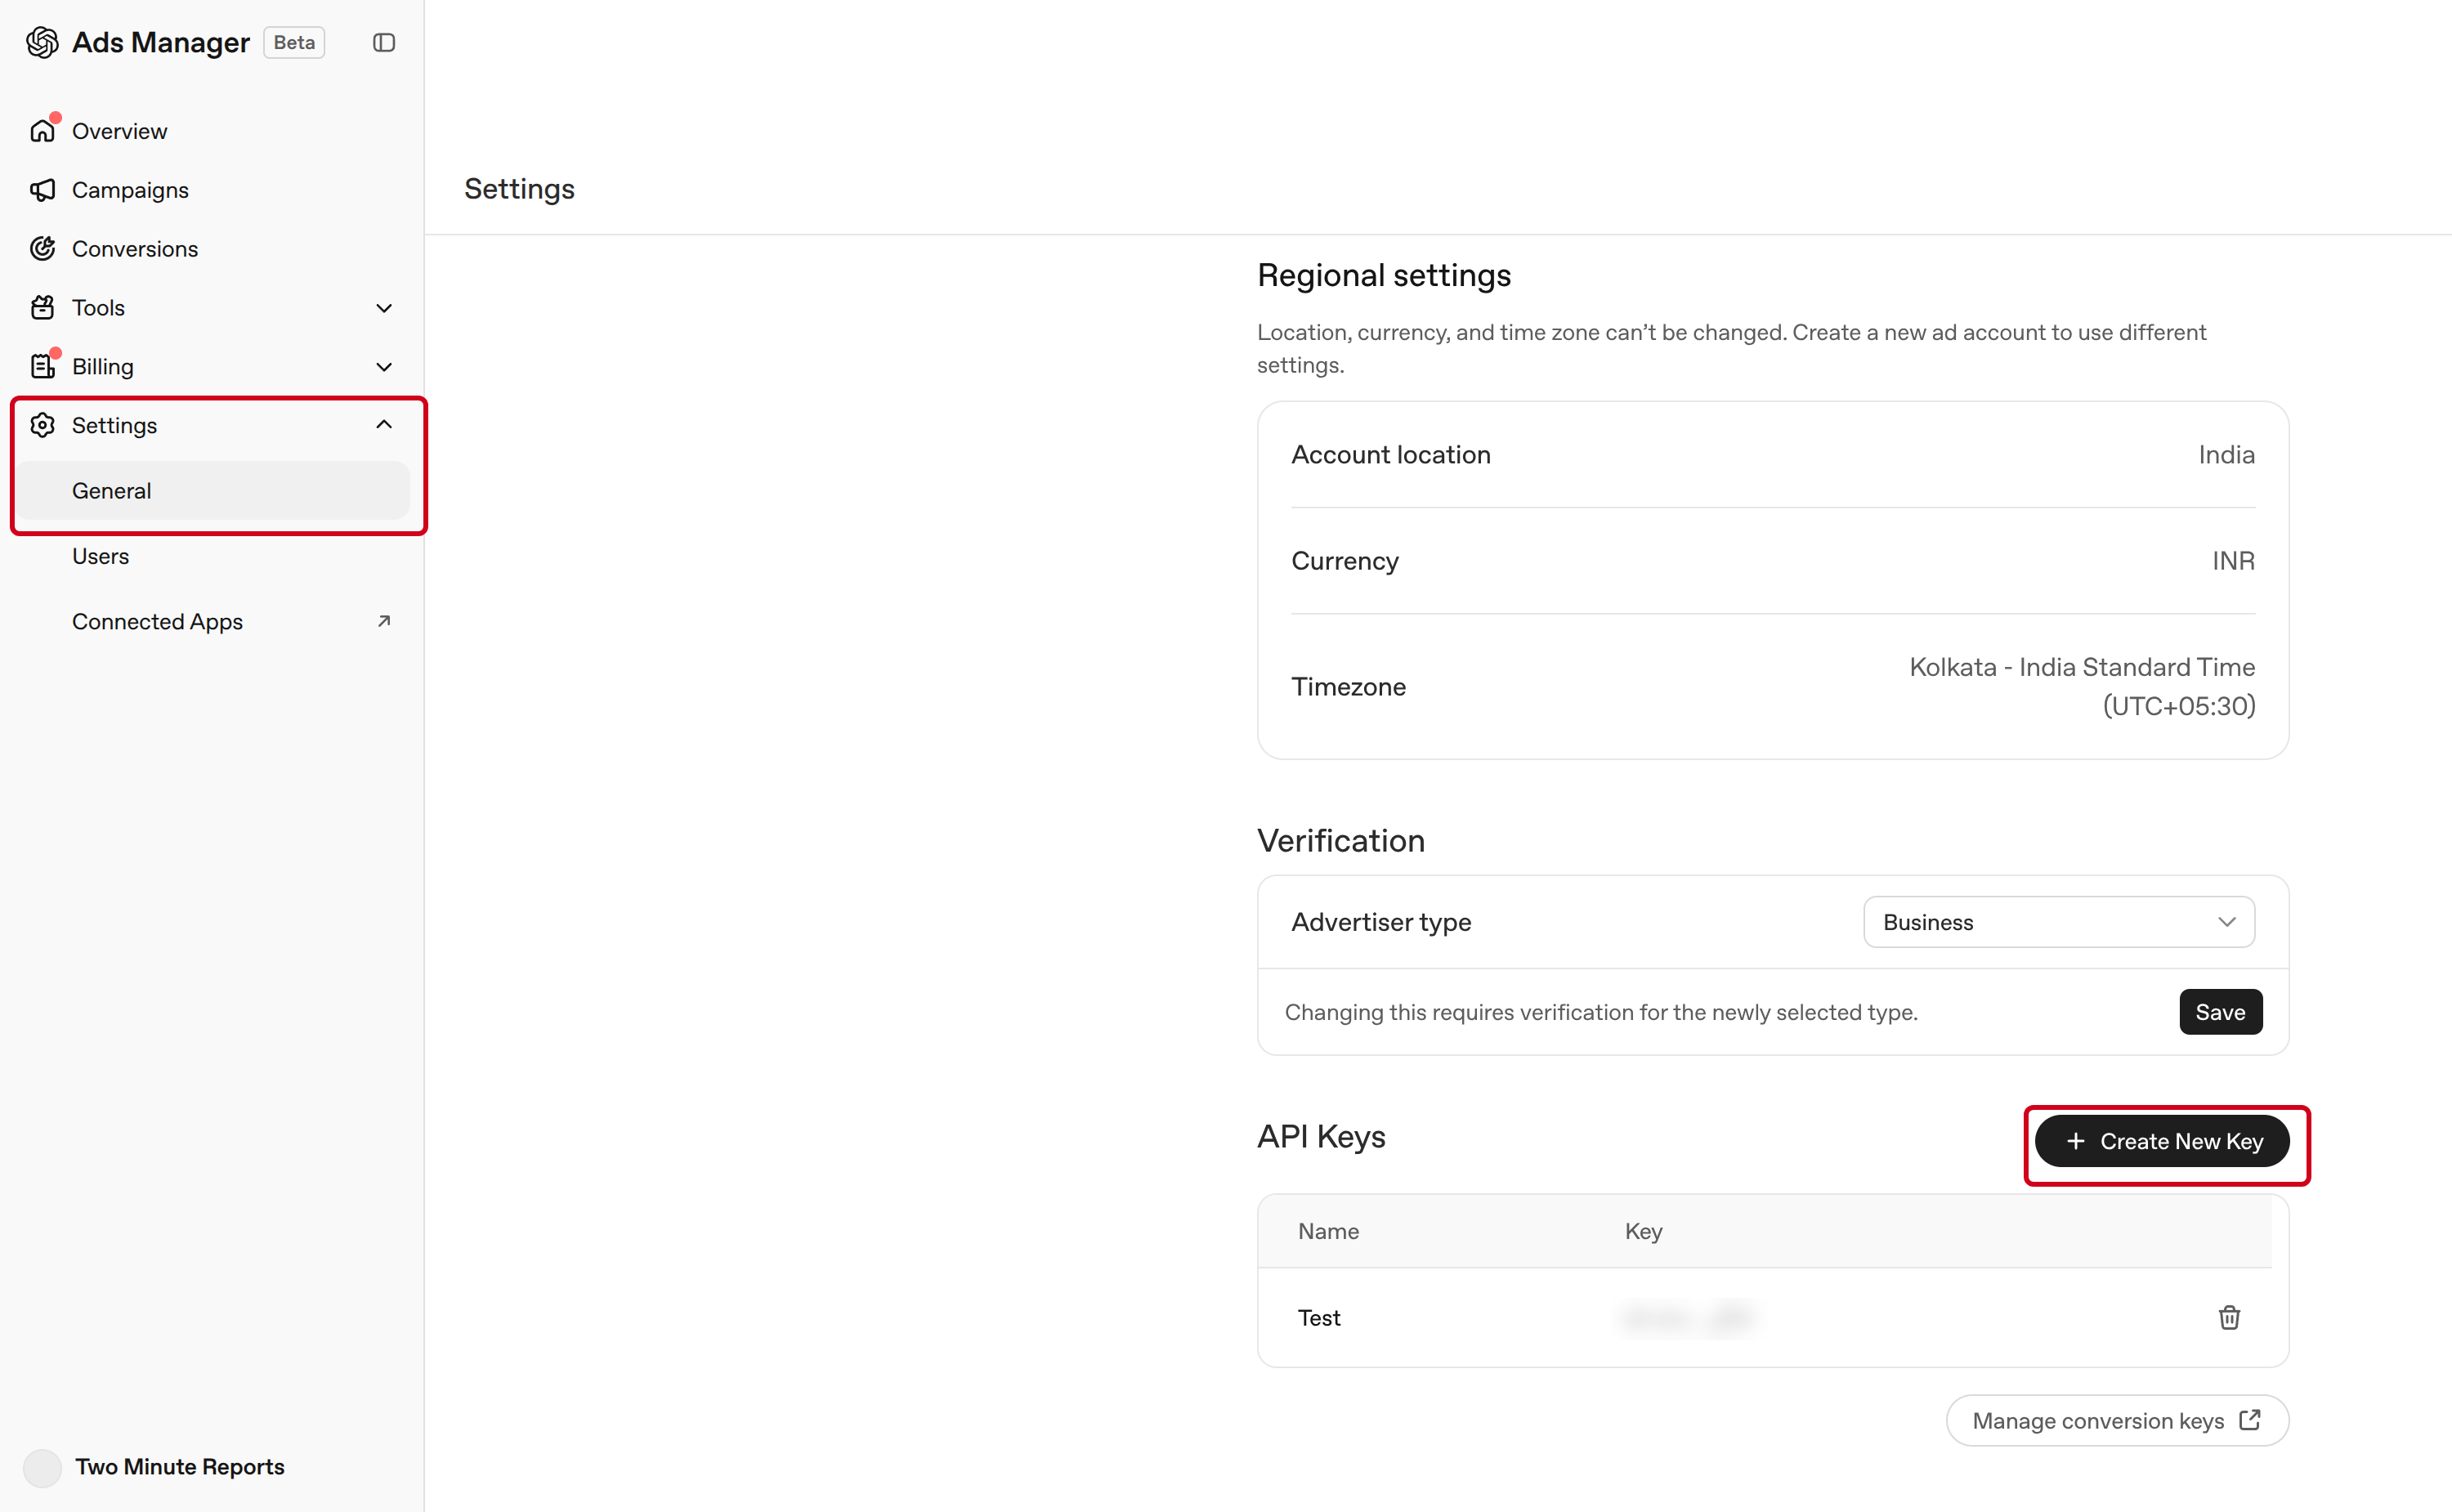2452x1512 pixels.
Task: Click the Settings gear icon
Action: coord(42,425)
